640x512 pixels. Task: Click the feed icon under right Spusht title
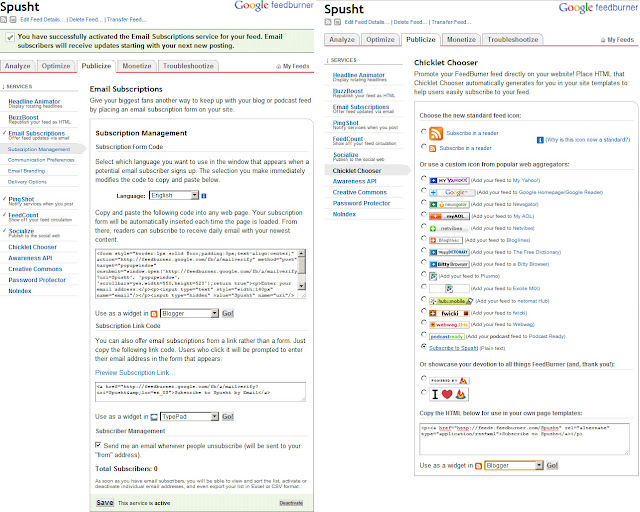coord(328,22)
